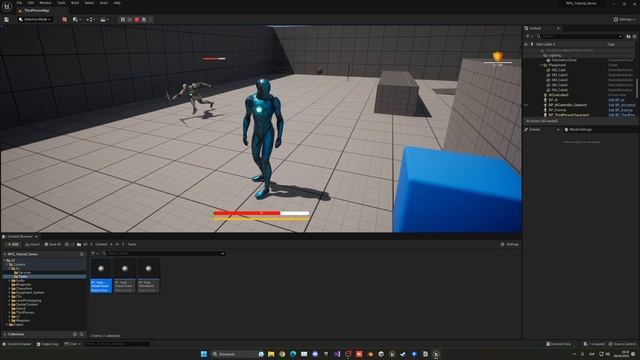This screenshot has width=640, height=360.
Task: Open the Output Log in status bar
Action: [47, 344]
